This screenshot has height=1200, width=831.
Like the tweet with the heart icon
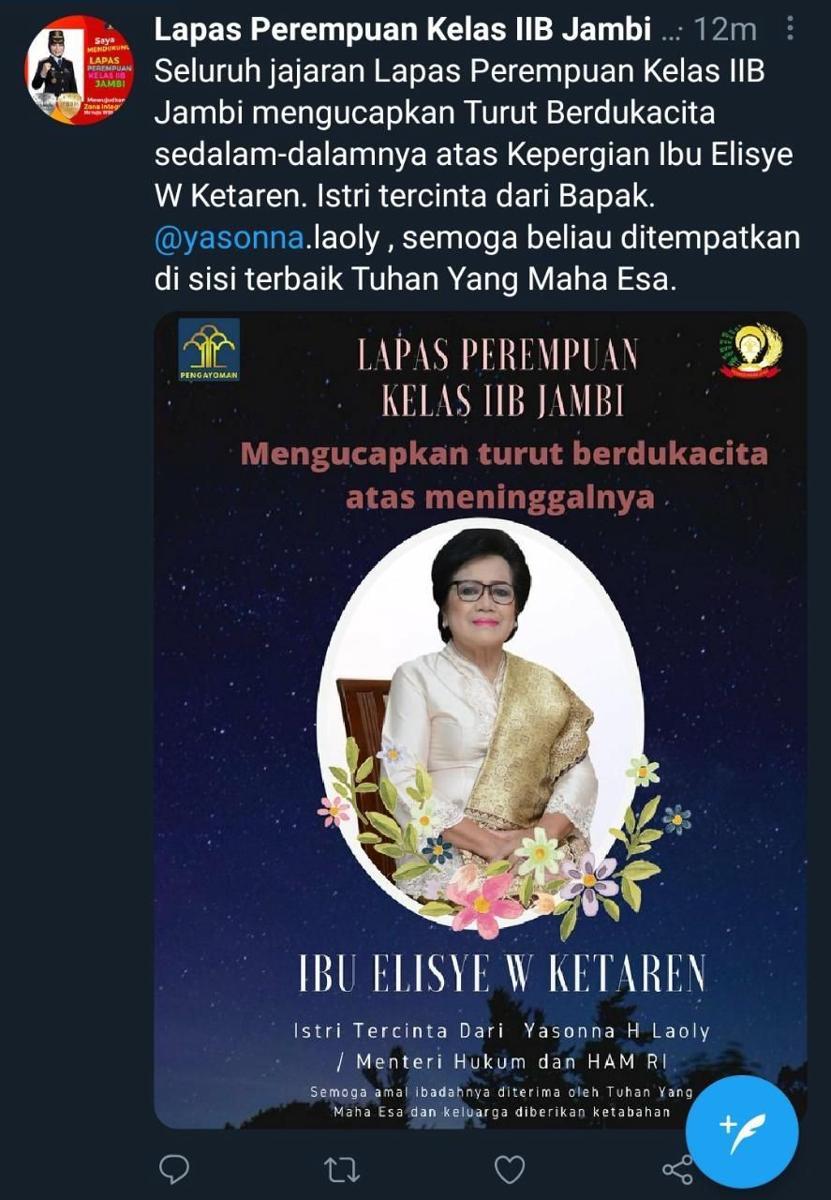pyautogui.click(x=511, y=1169)
